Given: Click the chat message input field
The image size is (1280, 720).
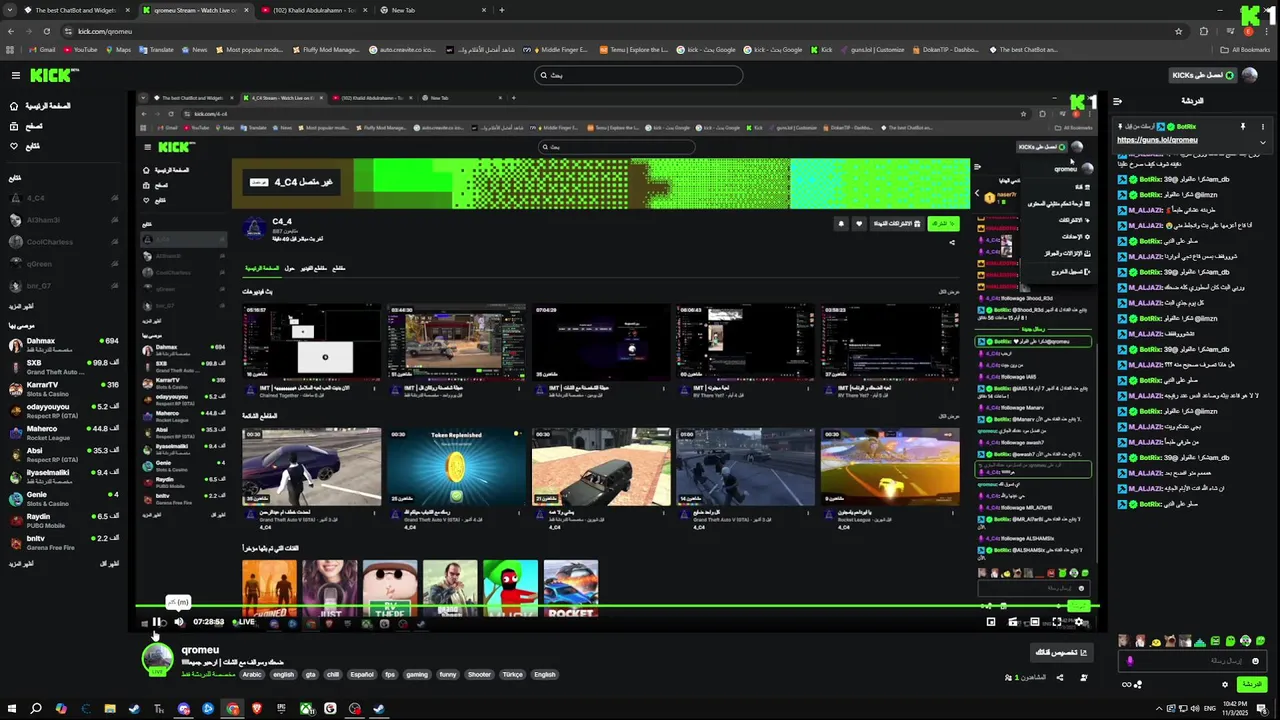Looking at the screenshot, I should tap(1193, 661).
